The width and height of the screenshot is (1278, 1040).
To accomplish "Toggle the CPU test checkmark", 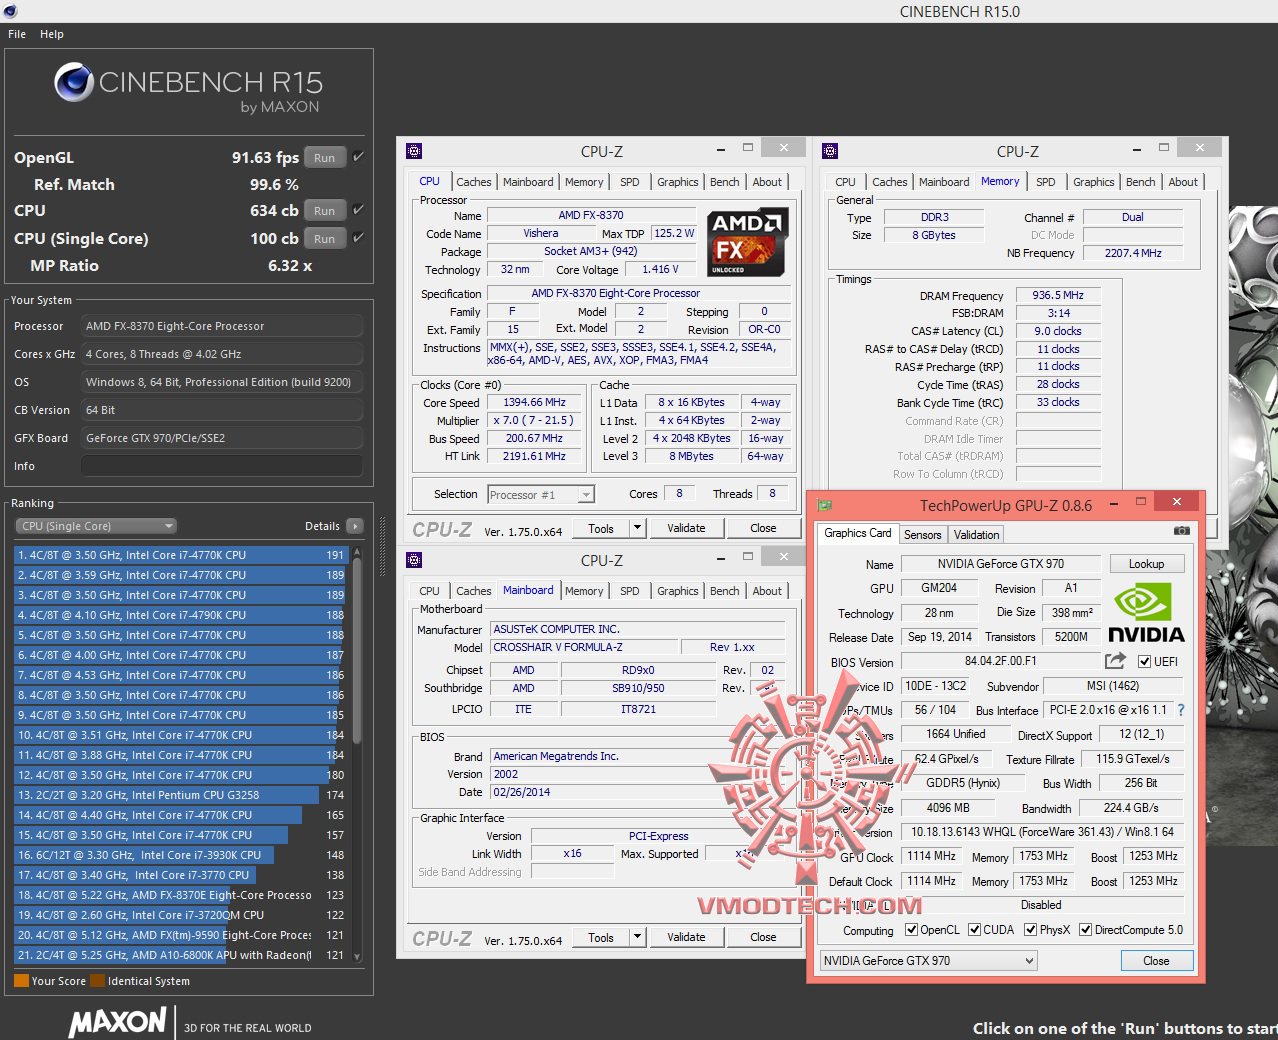I will point(358,210).
